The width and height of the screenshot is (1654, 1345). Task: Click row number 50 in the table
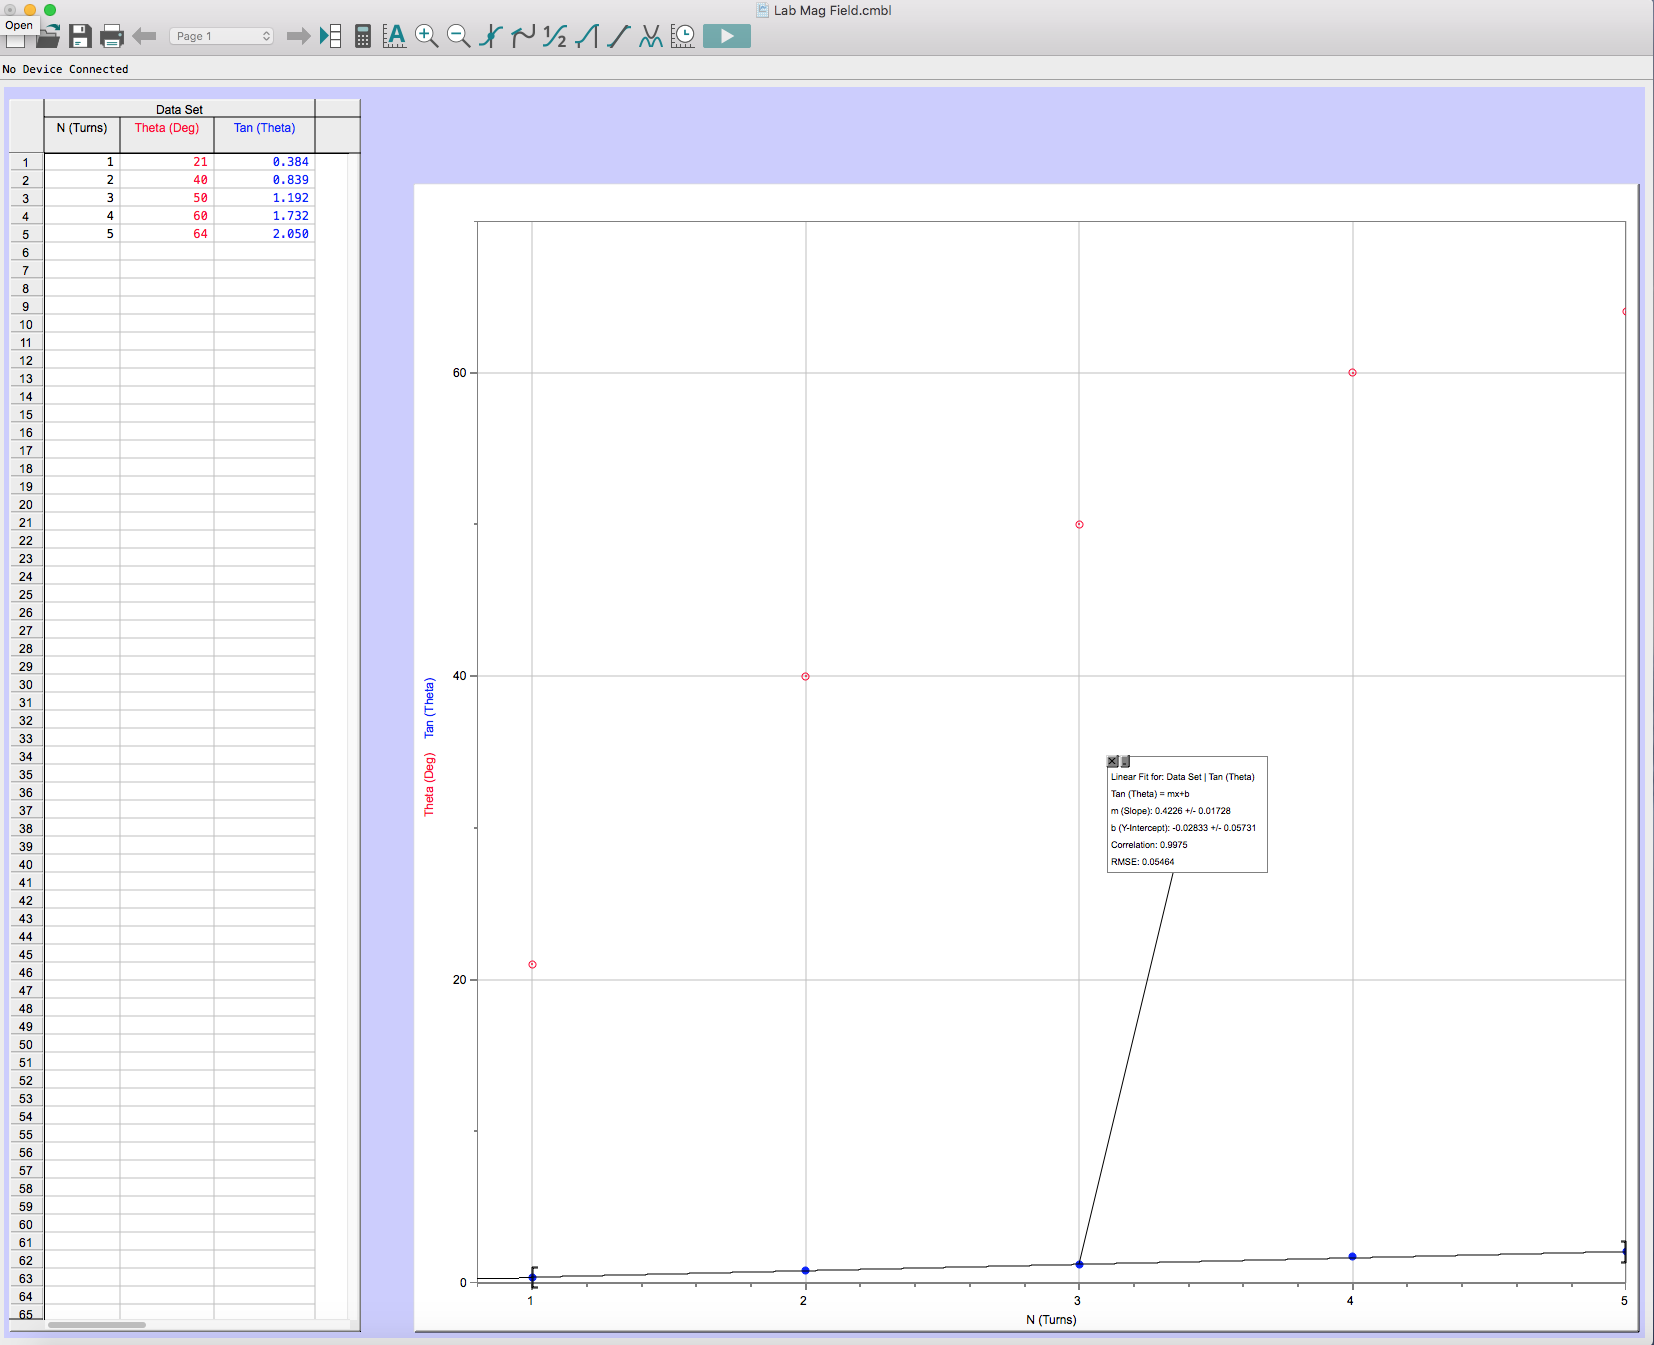pos(26,1045)
